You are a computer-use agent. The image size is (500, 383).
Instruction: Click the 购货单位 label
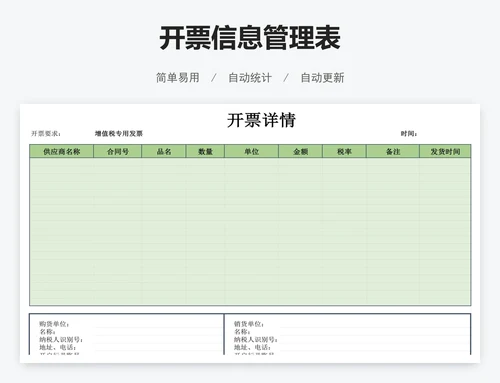pos(54,324)
